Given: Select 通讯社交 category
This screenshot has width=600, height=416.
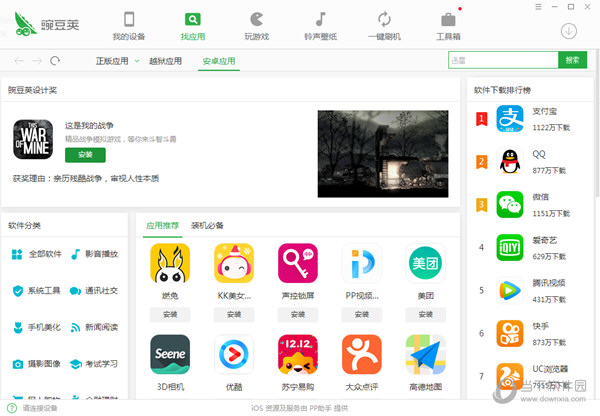Looking at the screenshot, I should pos(95,290).
